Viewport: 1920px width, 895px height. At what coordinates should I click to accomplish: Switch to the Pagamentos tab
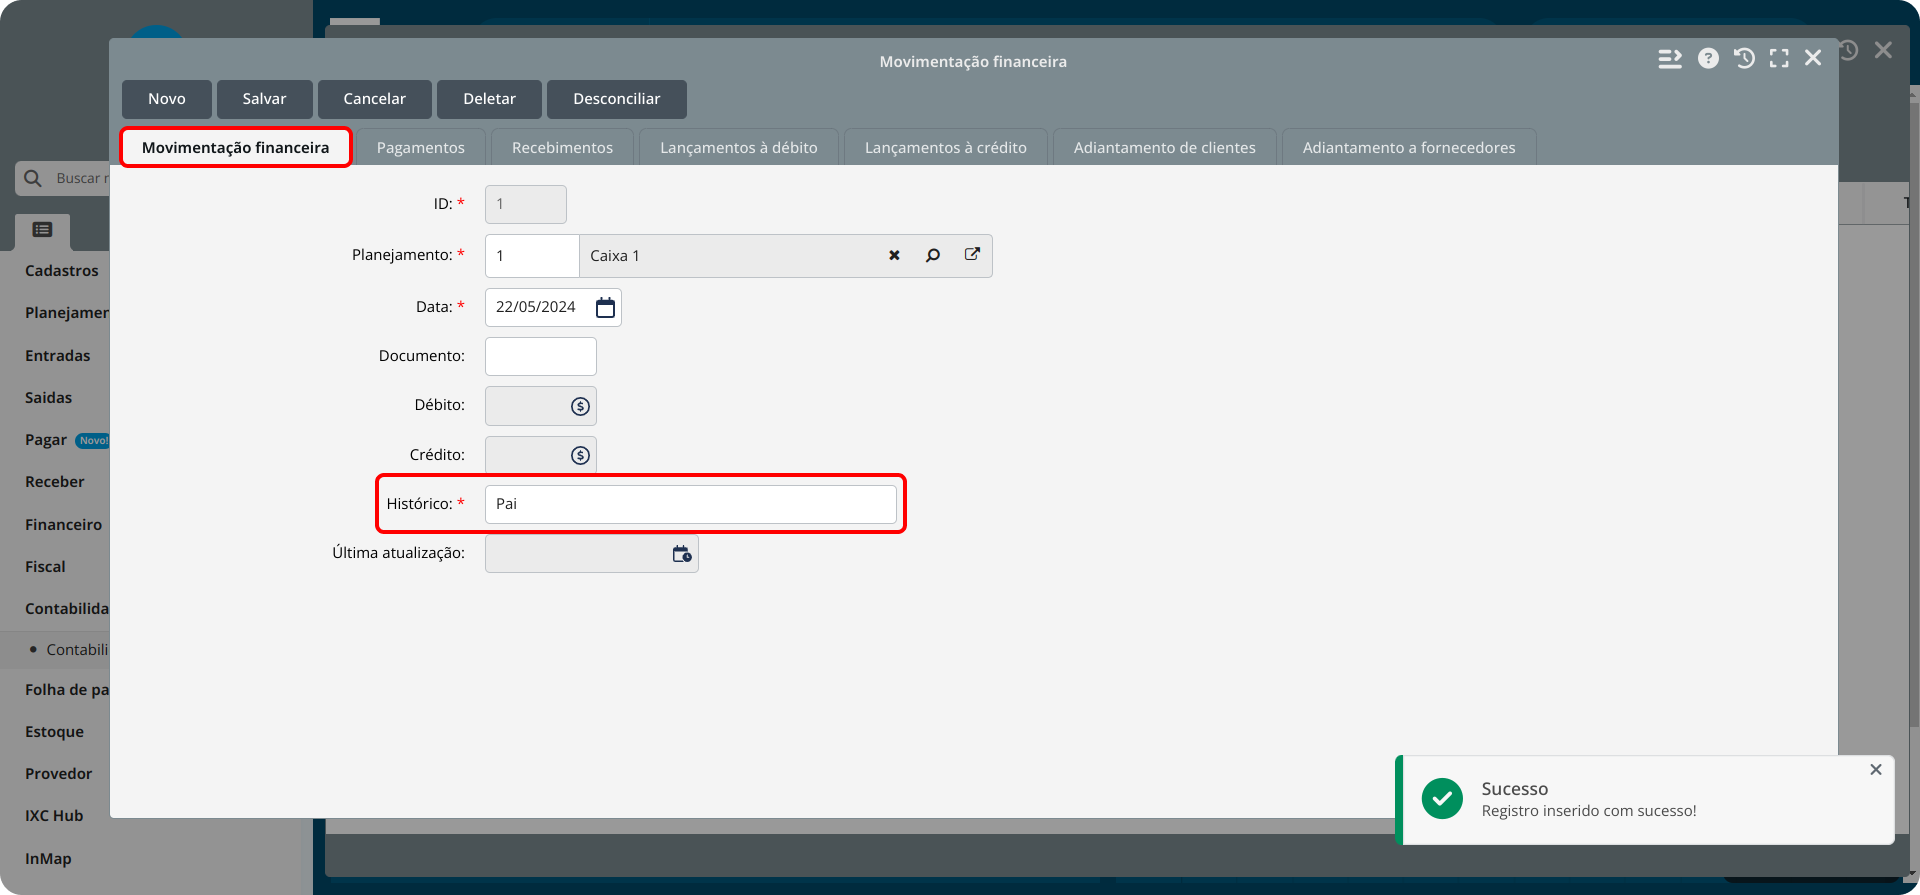[x=420, y=147]
